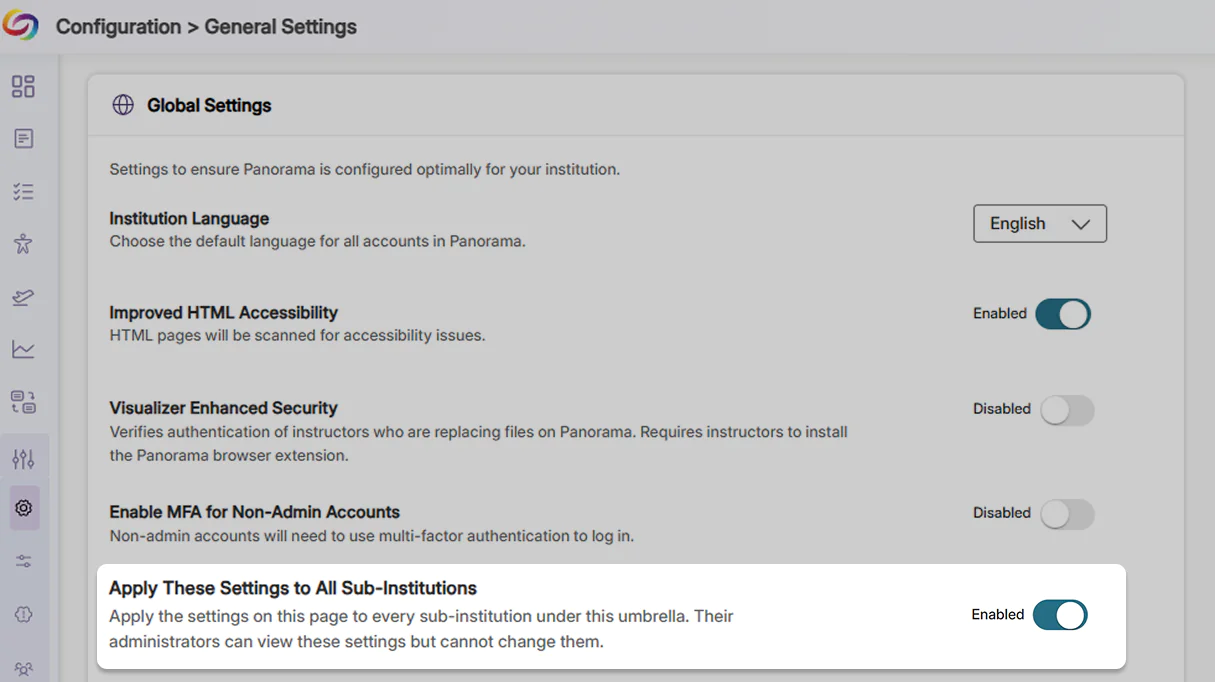Click the Panorama logo icon

pyautogui.click(x=20, y=24)
